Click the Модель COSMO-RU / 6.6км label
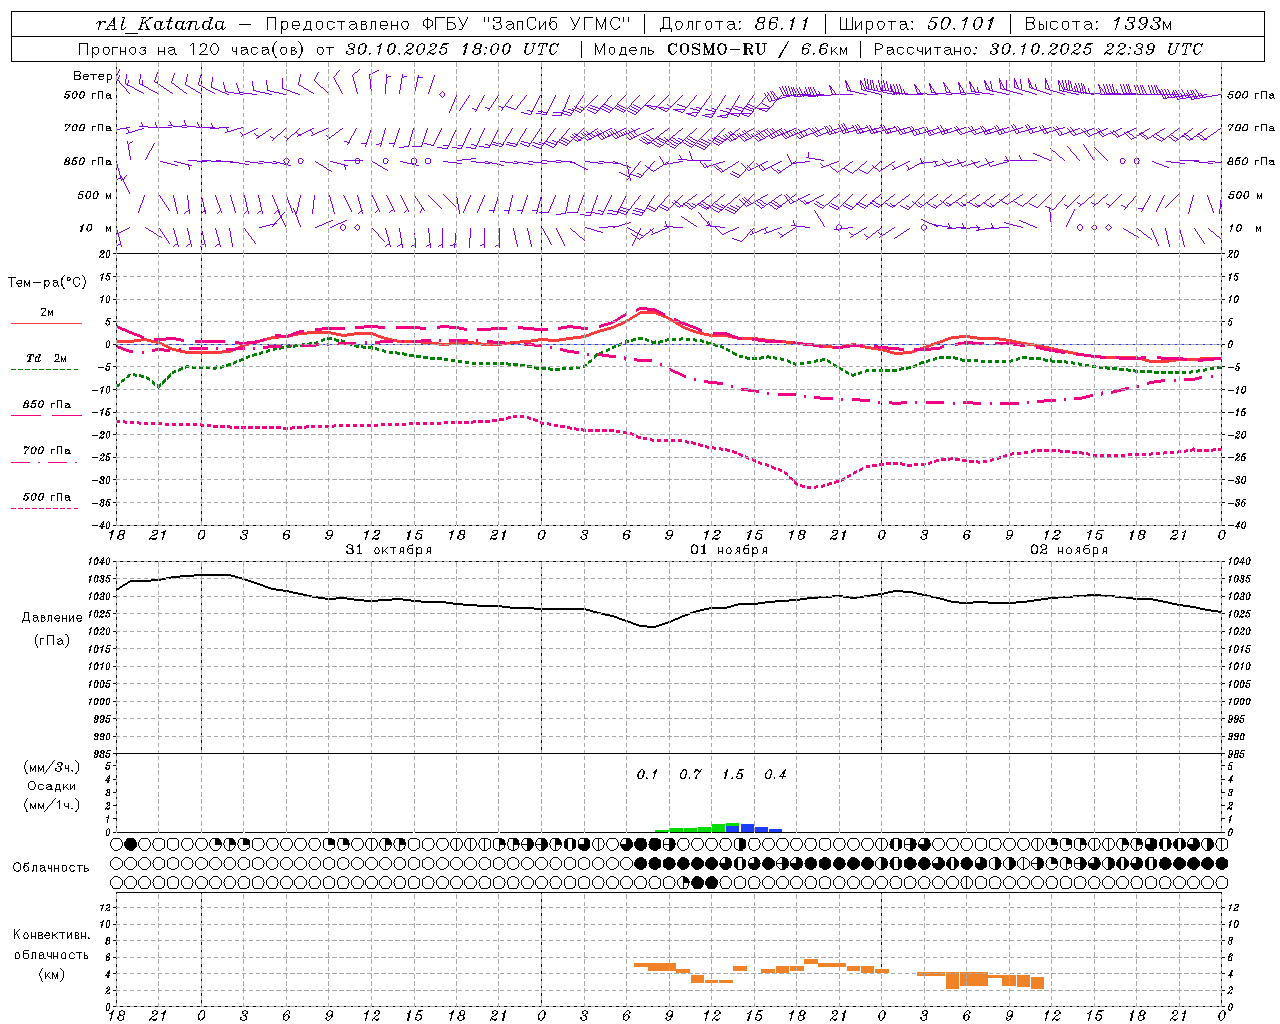1280x1024 pixels. click(x=720, y=49)
